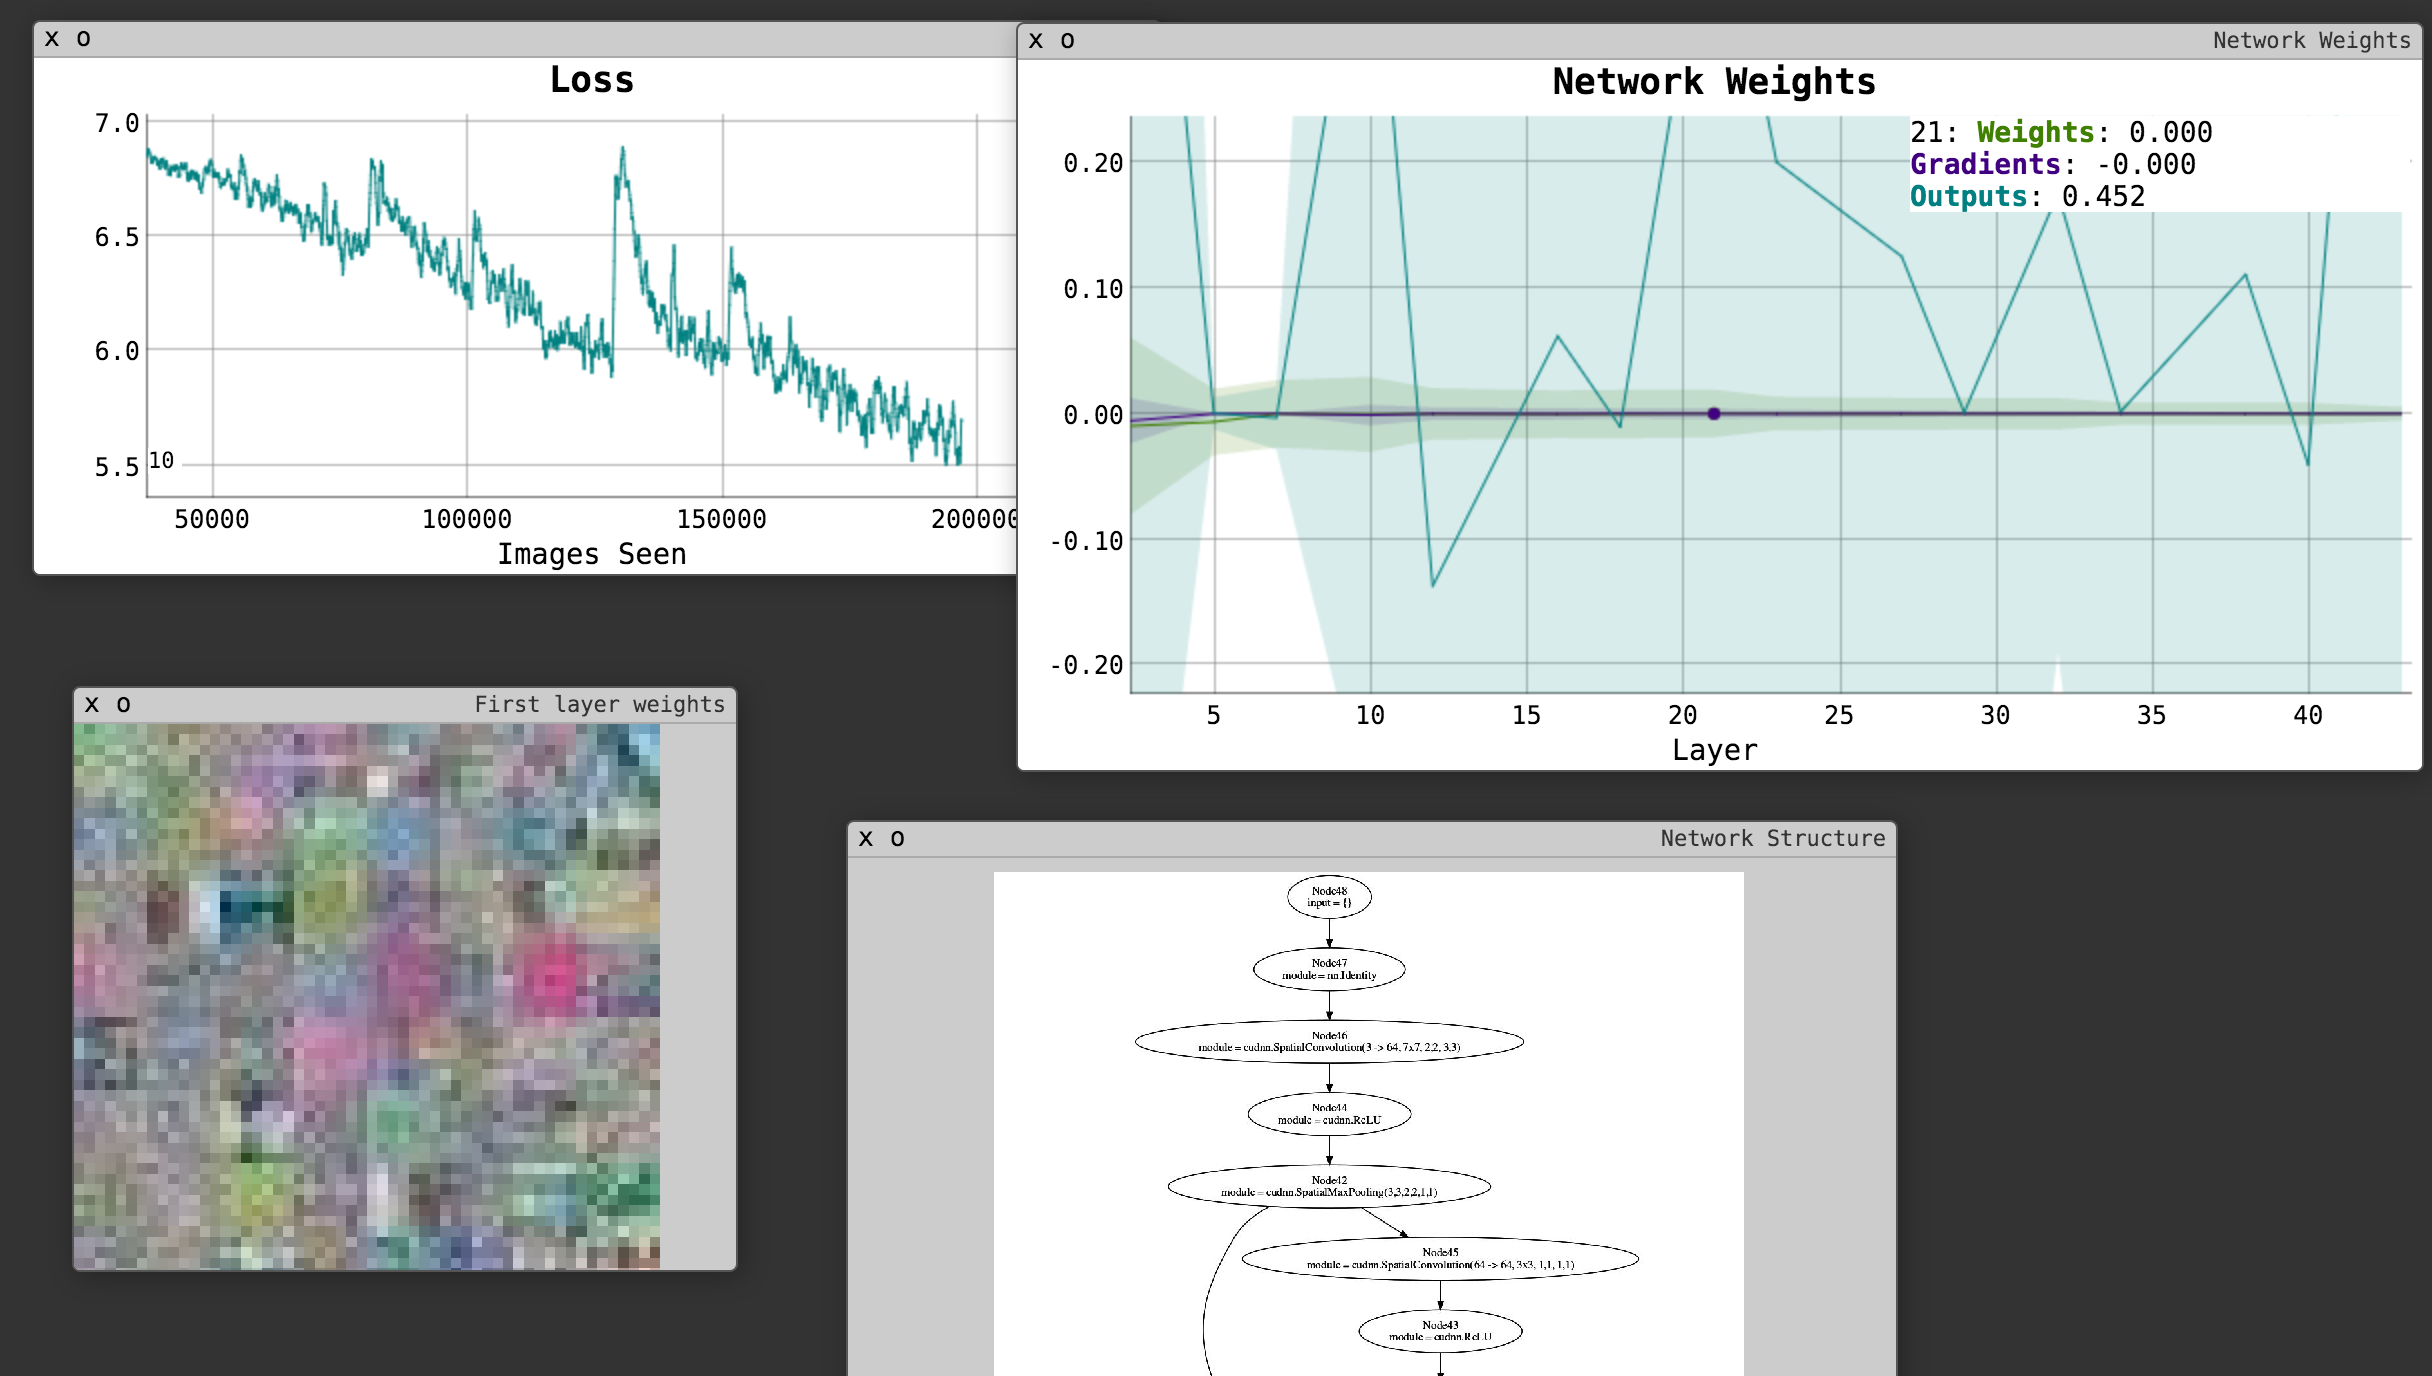Click the O button on Loss window
The image size is (2432, 1376).
pos(84,39)
